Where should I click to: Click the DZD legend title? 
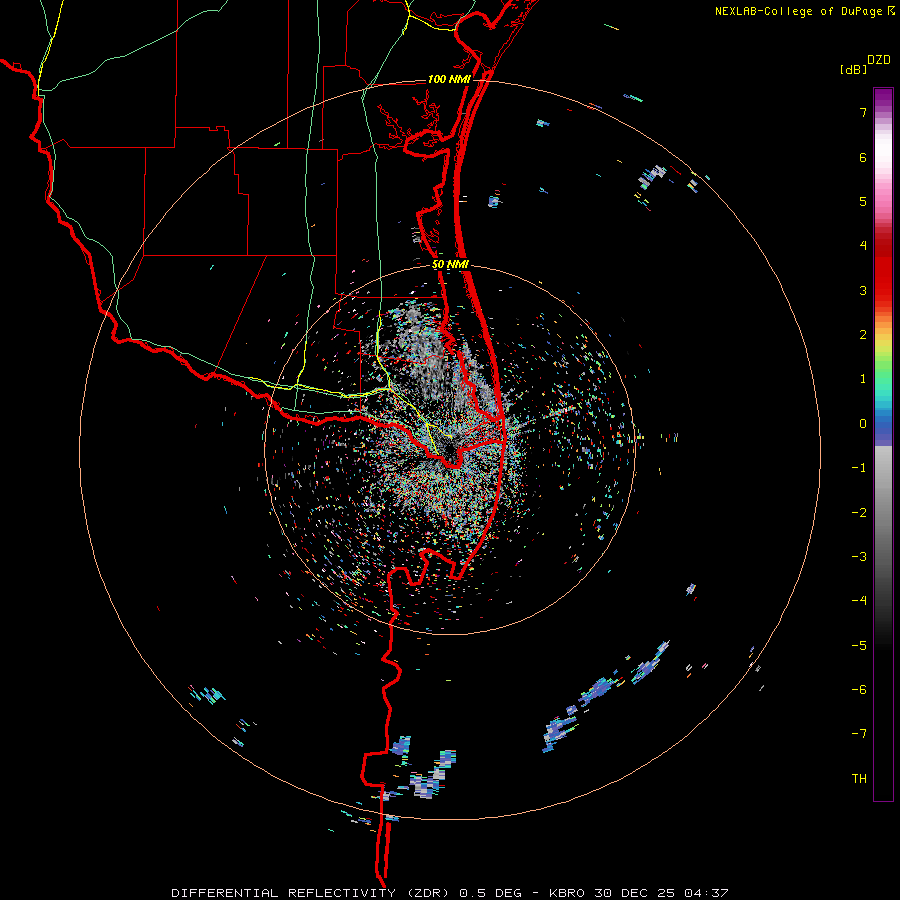point(879,60)
